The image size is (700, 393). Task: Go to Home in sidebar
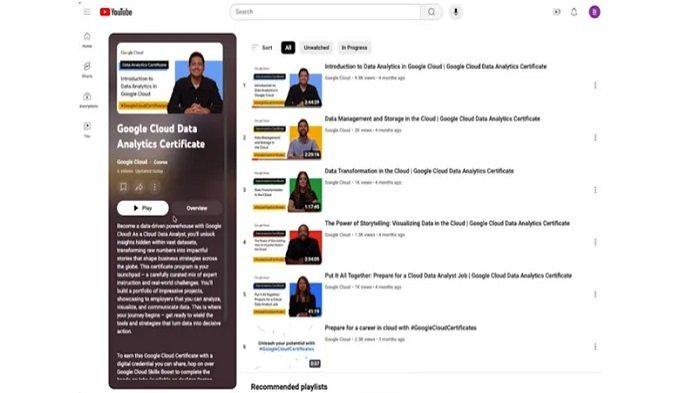(87, 40)
